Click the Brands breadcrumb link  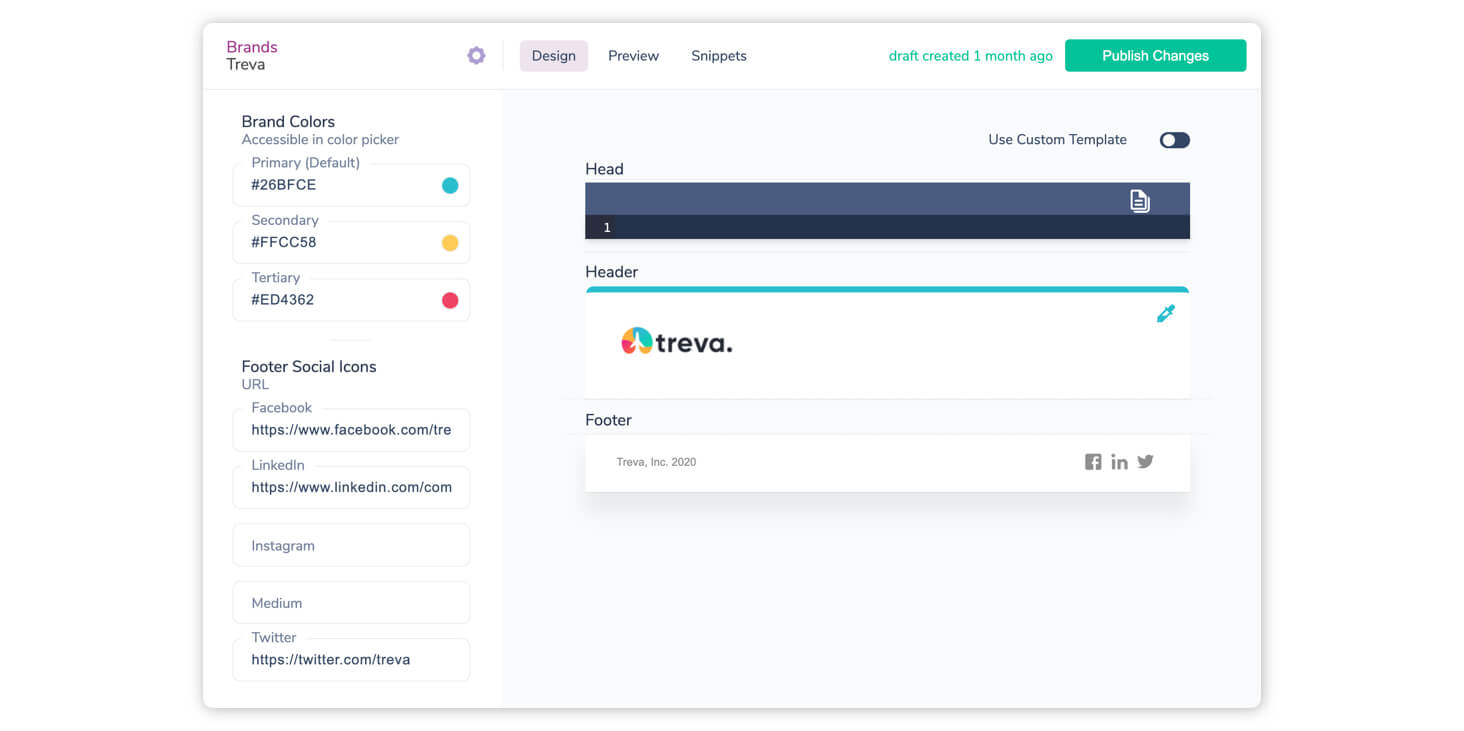[x=252, y=47]
